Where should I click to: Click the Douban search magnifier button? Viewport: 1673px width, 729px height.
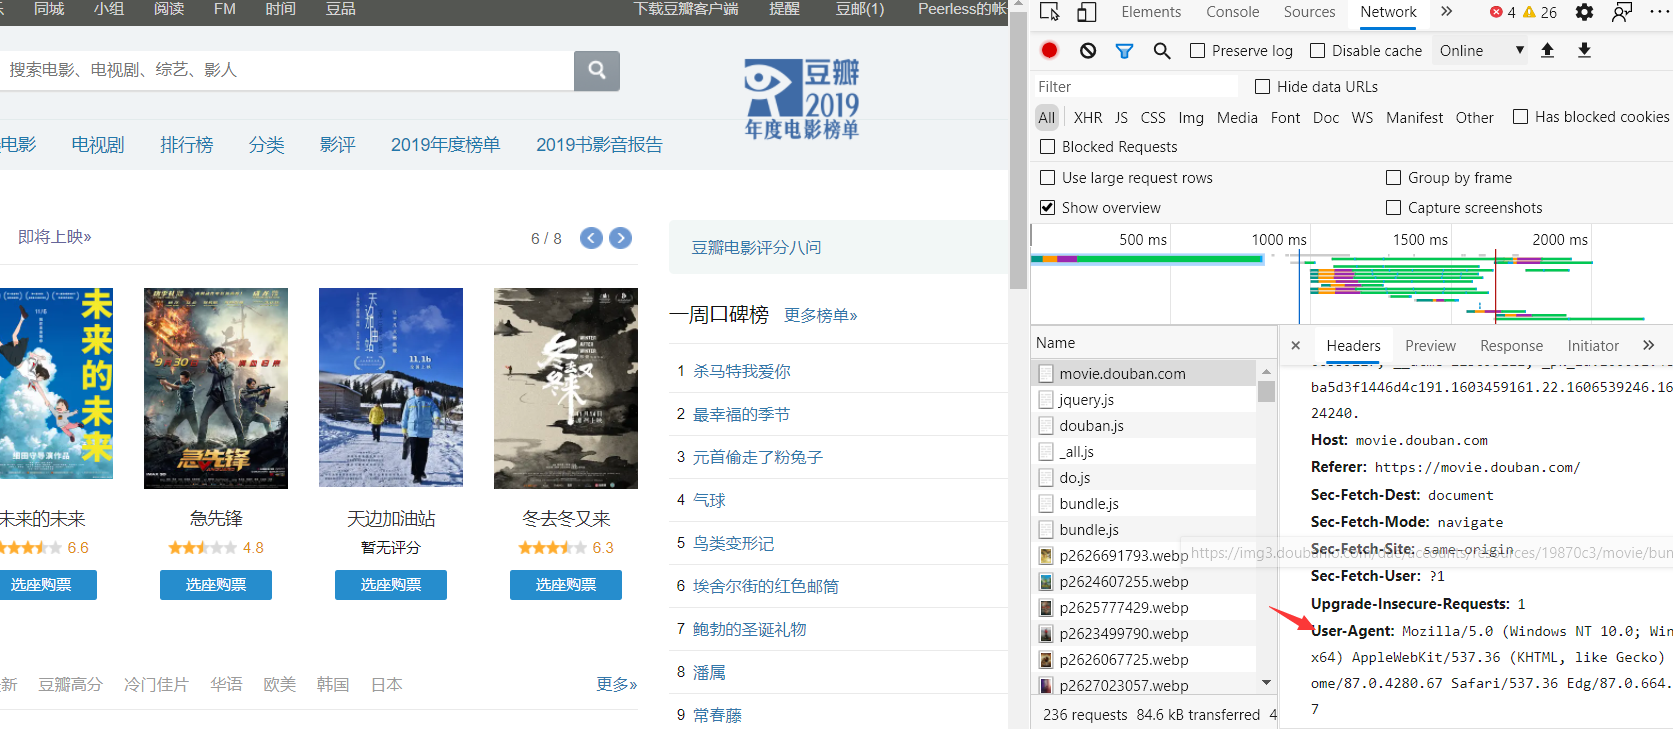(x=597, y=70)
